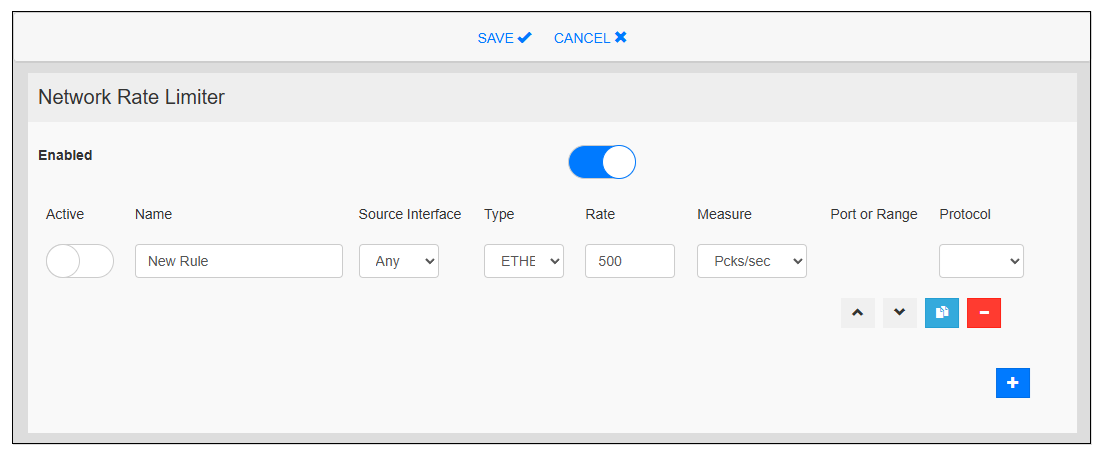
Task: Focus the Rate field showing 500
Action: pos(629,261)
